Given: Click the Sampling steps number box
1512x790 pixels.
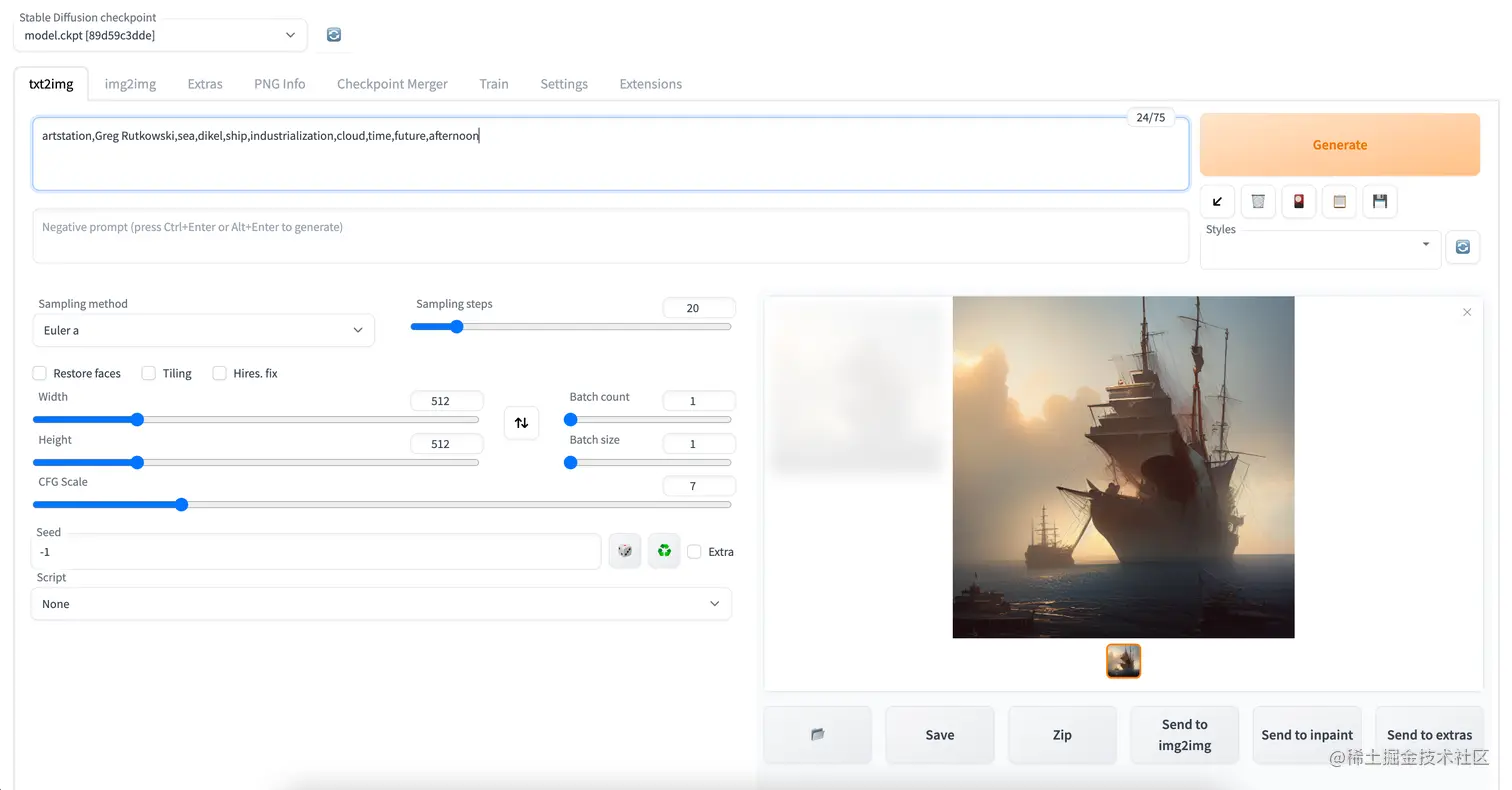Looking at the screenshot, I should [699, 308].
